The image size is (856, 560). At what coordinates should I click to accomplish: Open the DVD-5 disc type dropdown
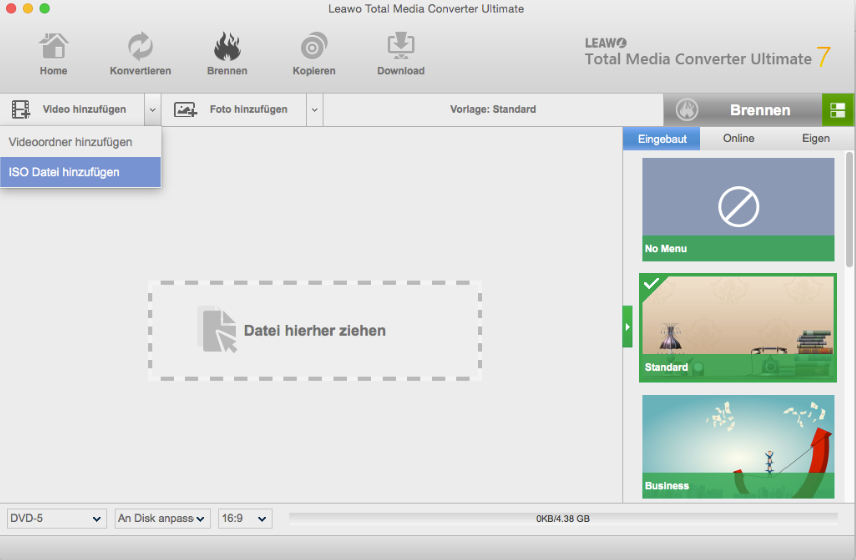click(x=56, y=519)
